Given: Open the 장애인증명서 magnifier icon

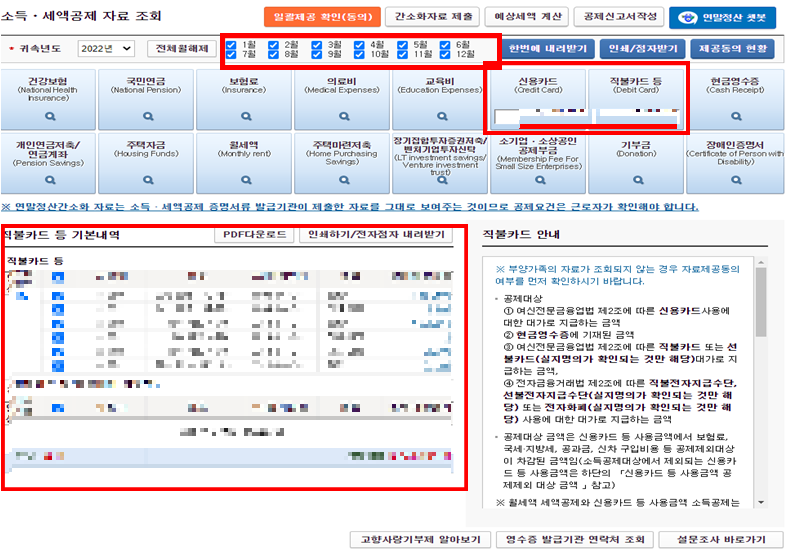Looking at the screenshot, I should (736, 180).
